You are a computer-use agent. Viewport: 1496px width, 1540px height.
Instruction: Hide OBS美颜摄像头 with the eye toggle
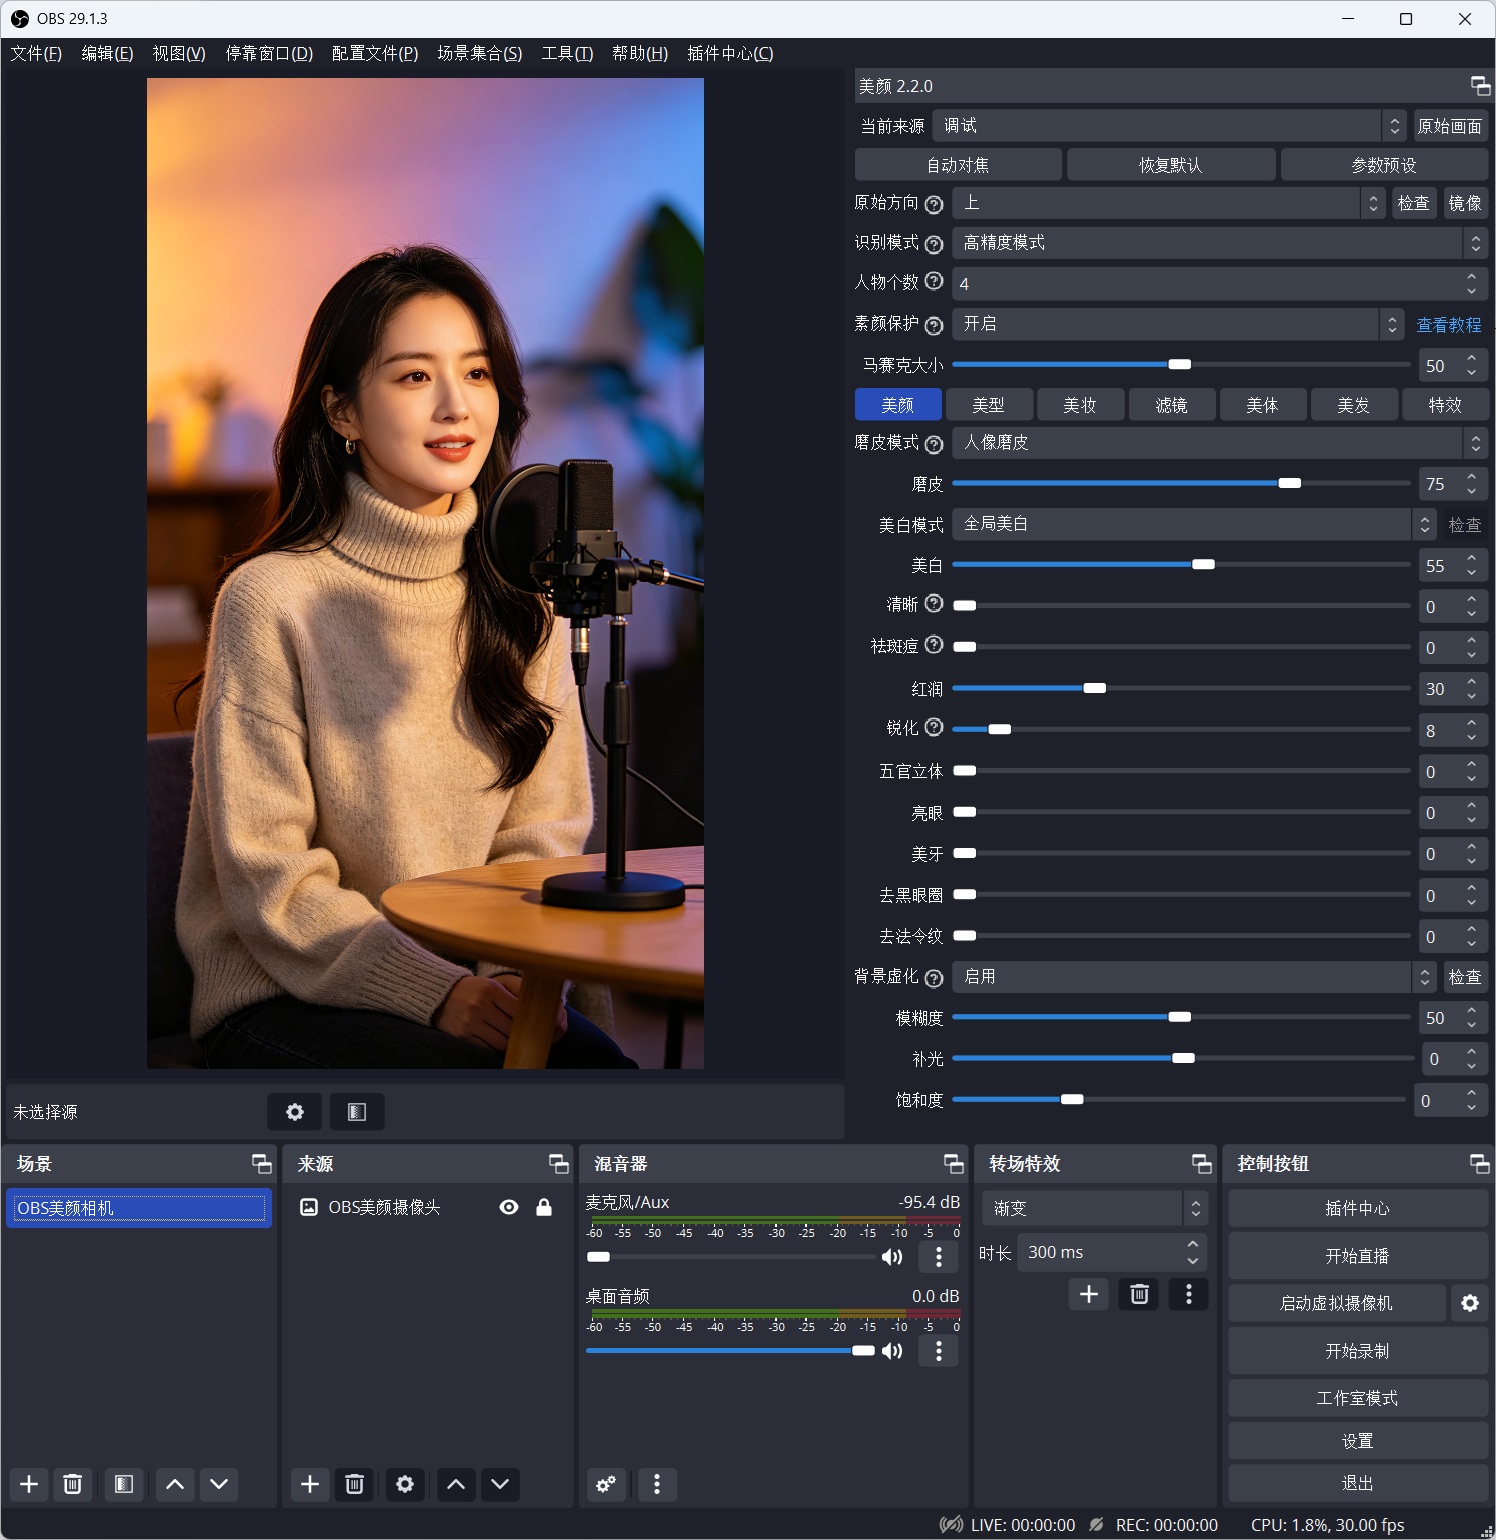tap(509, 1207)
